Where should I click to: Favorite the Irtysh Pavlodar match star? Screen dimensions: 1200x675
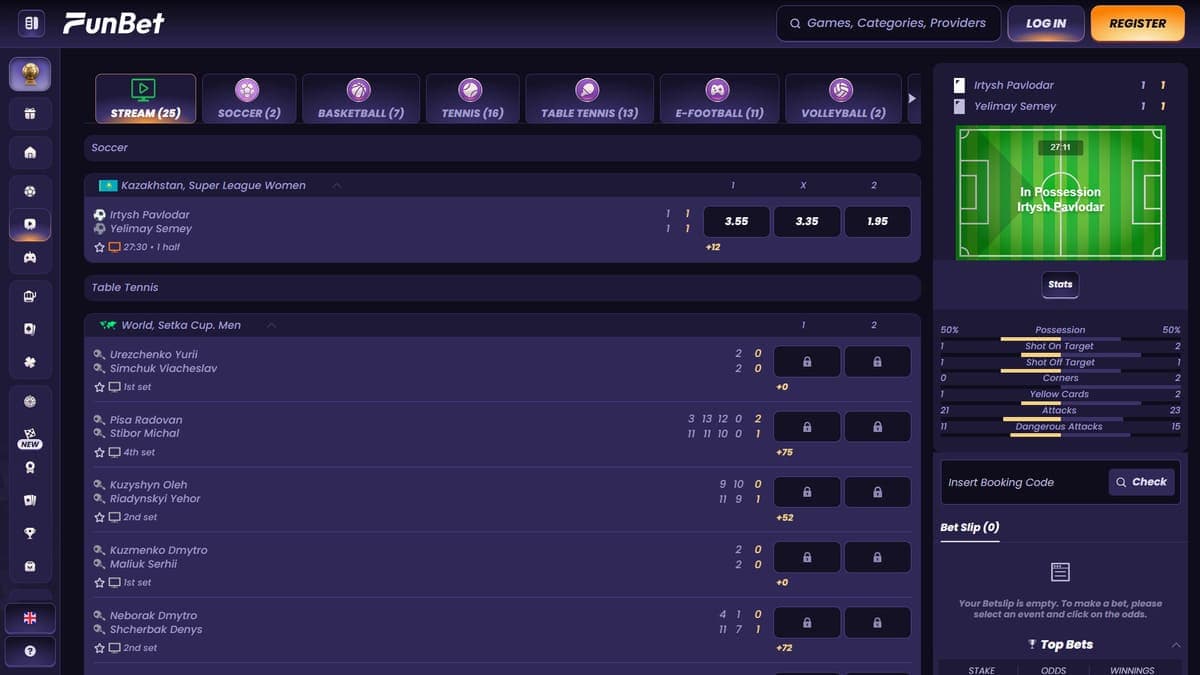pyautogui.click(x=99, y=247)
